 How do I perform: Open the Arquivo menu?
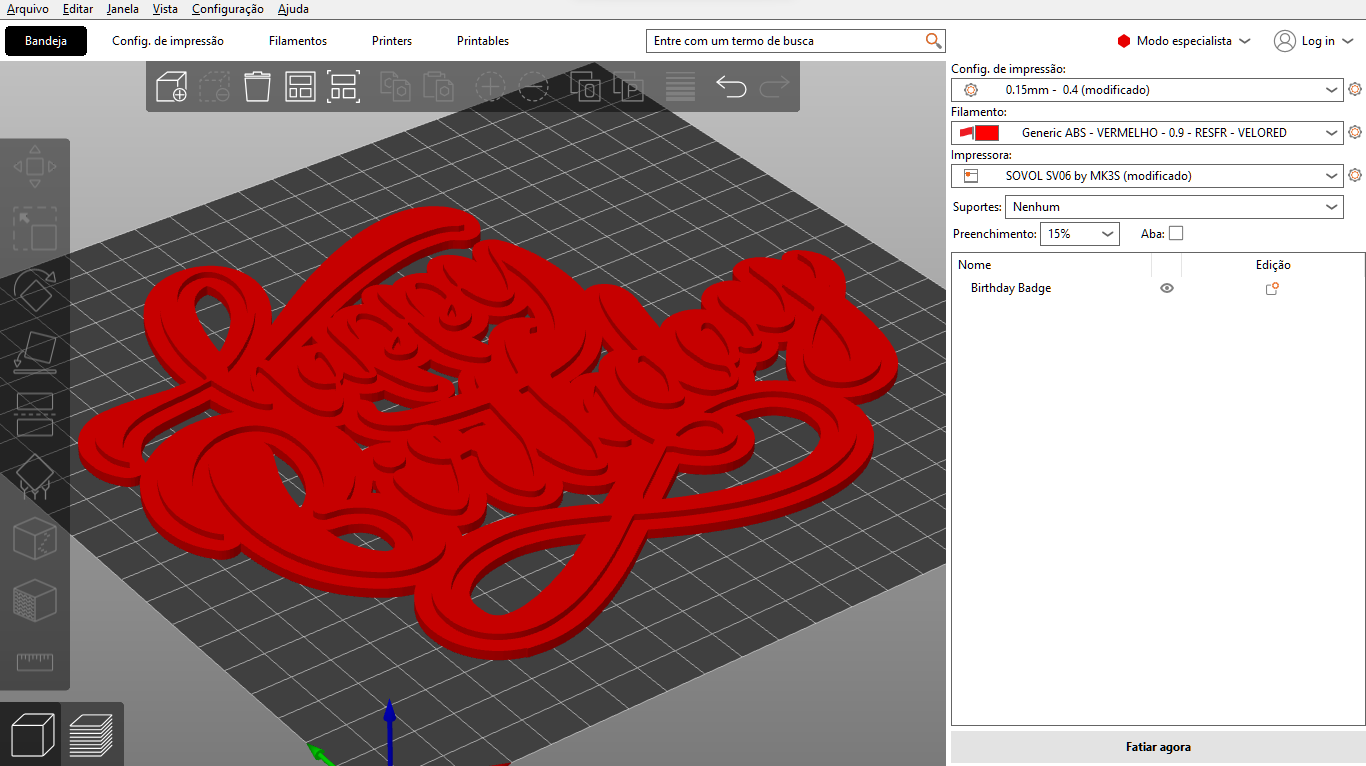coord(28,9)
